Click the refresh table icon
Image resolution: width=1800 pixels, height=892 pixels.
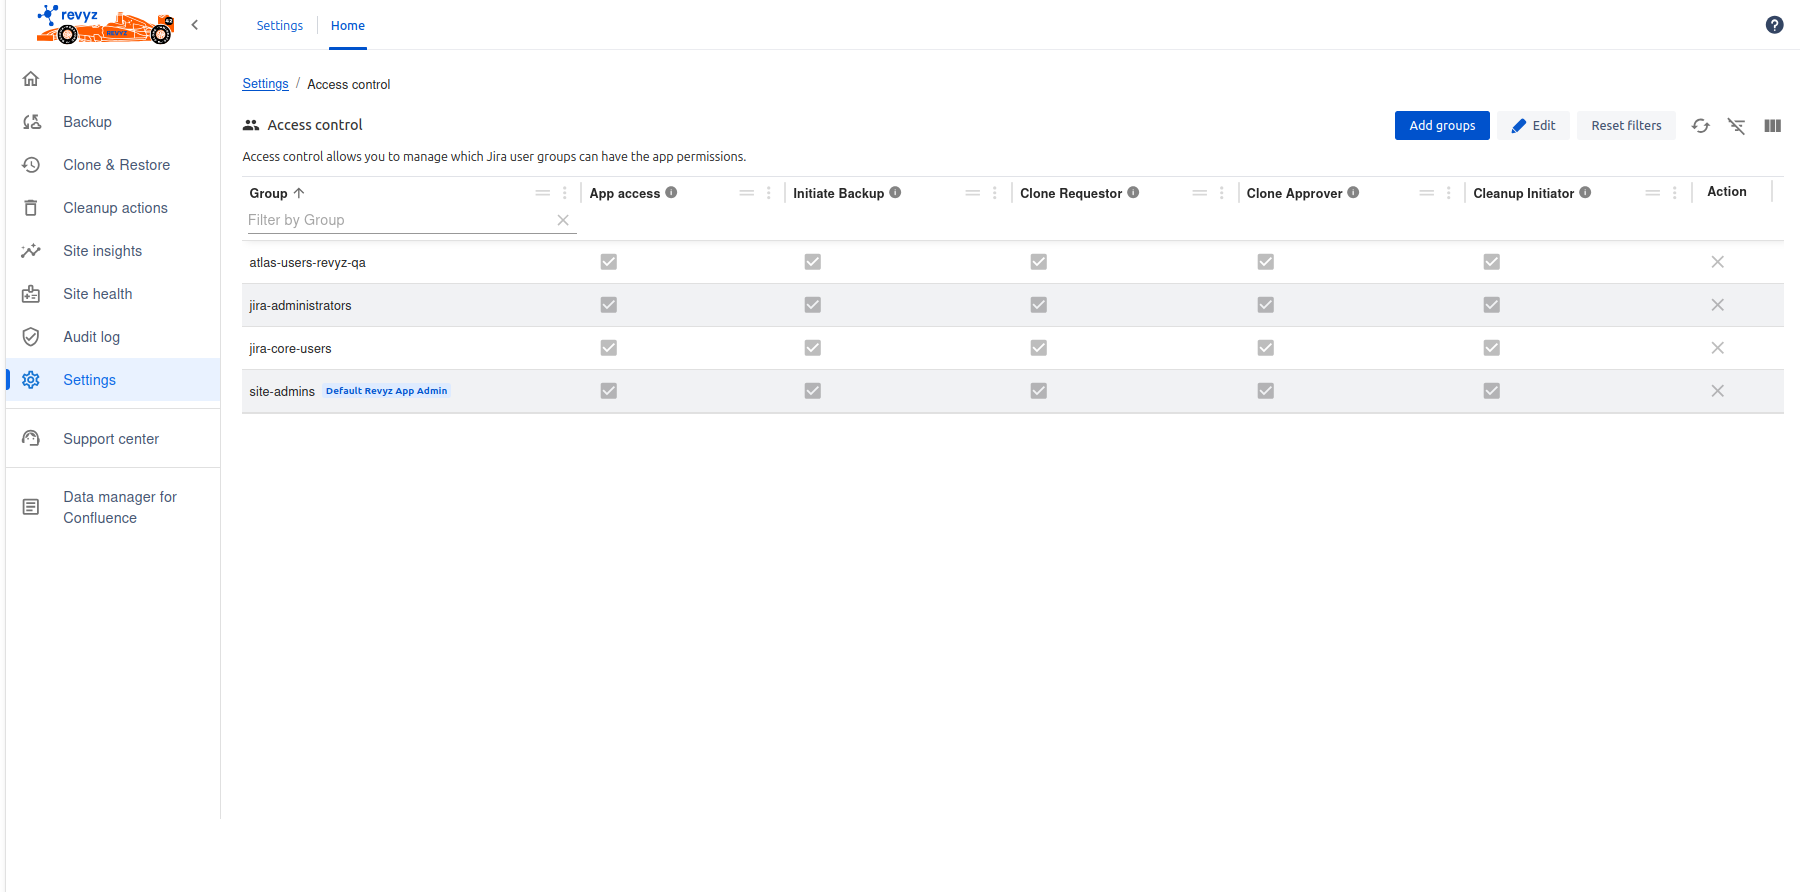tap(1700, 126)
